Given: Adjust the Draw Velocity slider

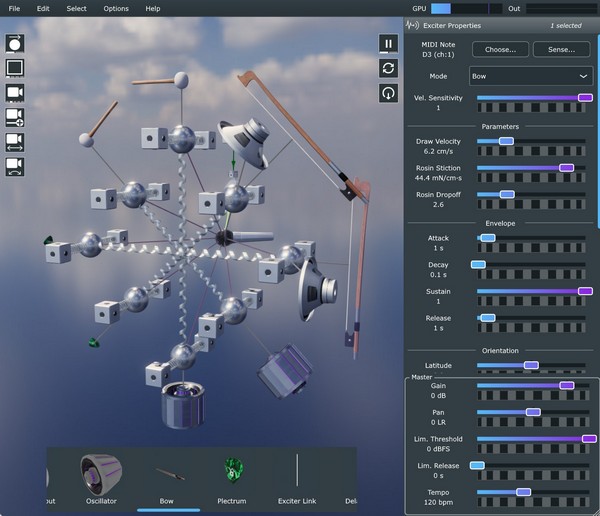Looking at the screenshot, I should point(531,142).
